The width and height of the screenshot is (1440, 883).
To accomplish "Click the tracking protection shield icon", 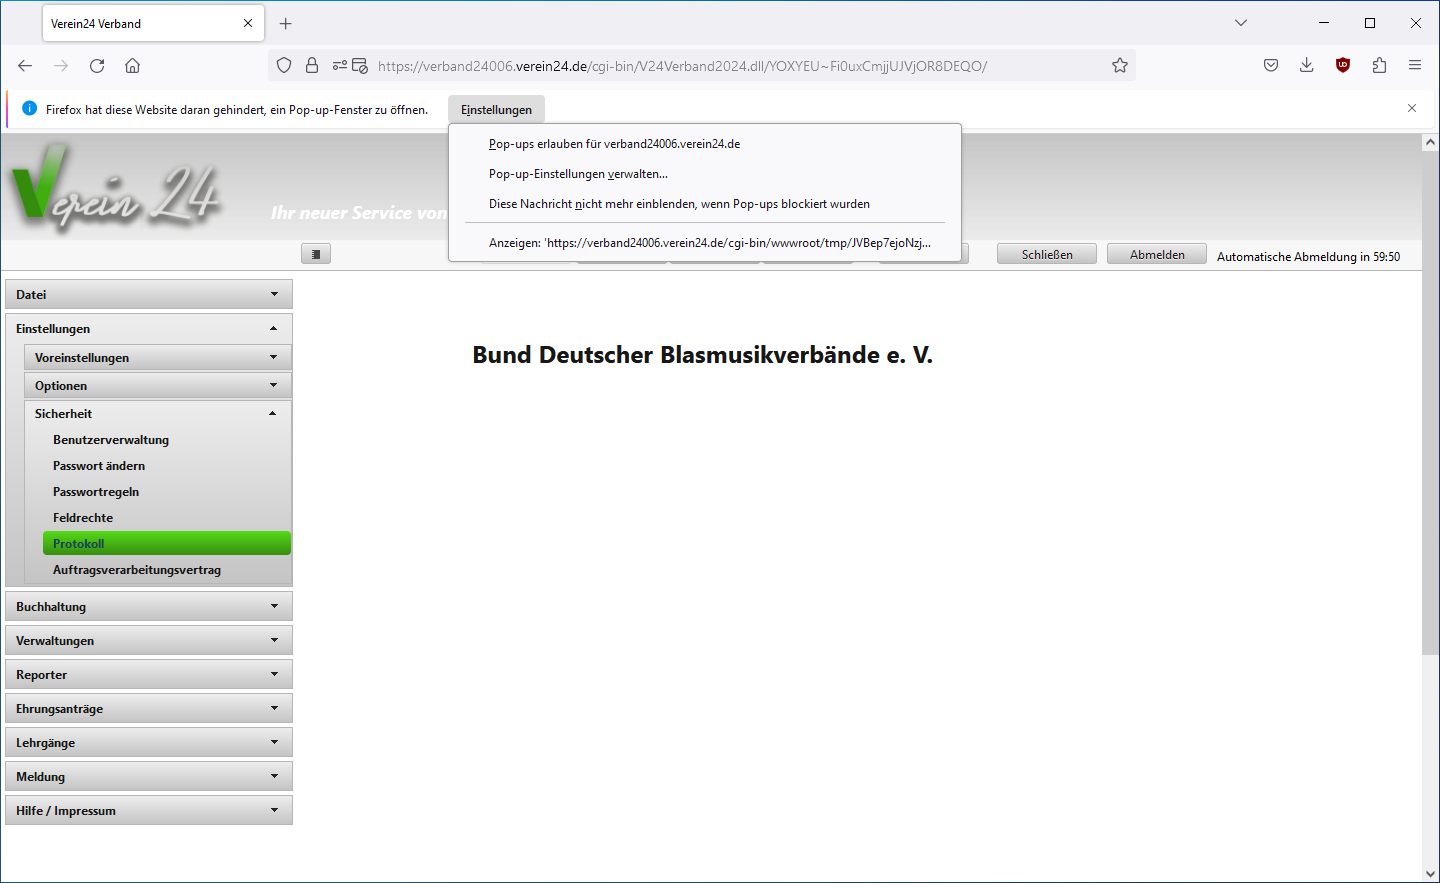I will coord(284,66).
